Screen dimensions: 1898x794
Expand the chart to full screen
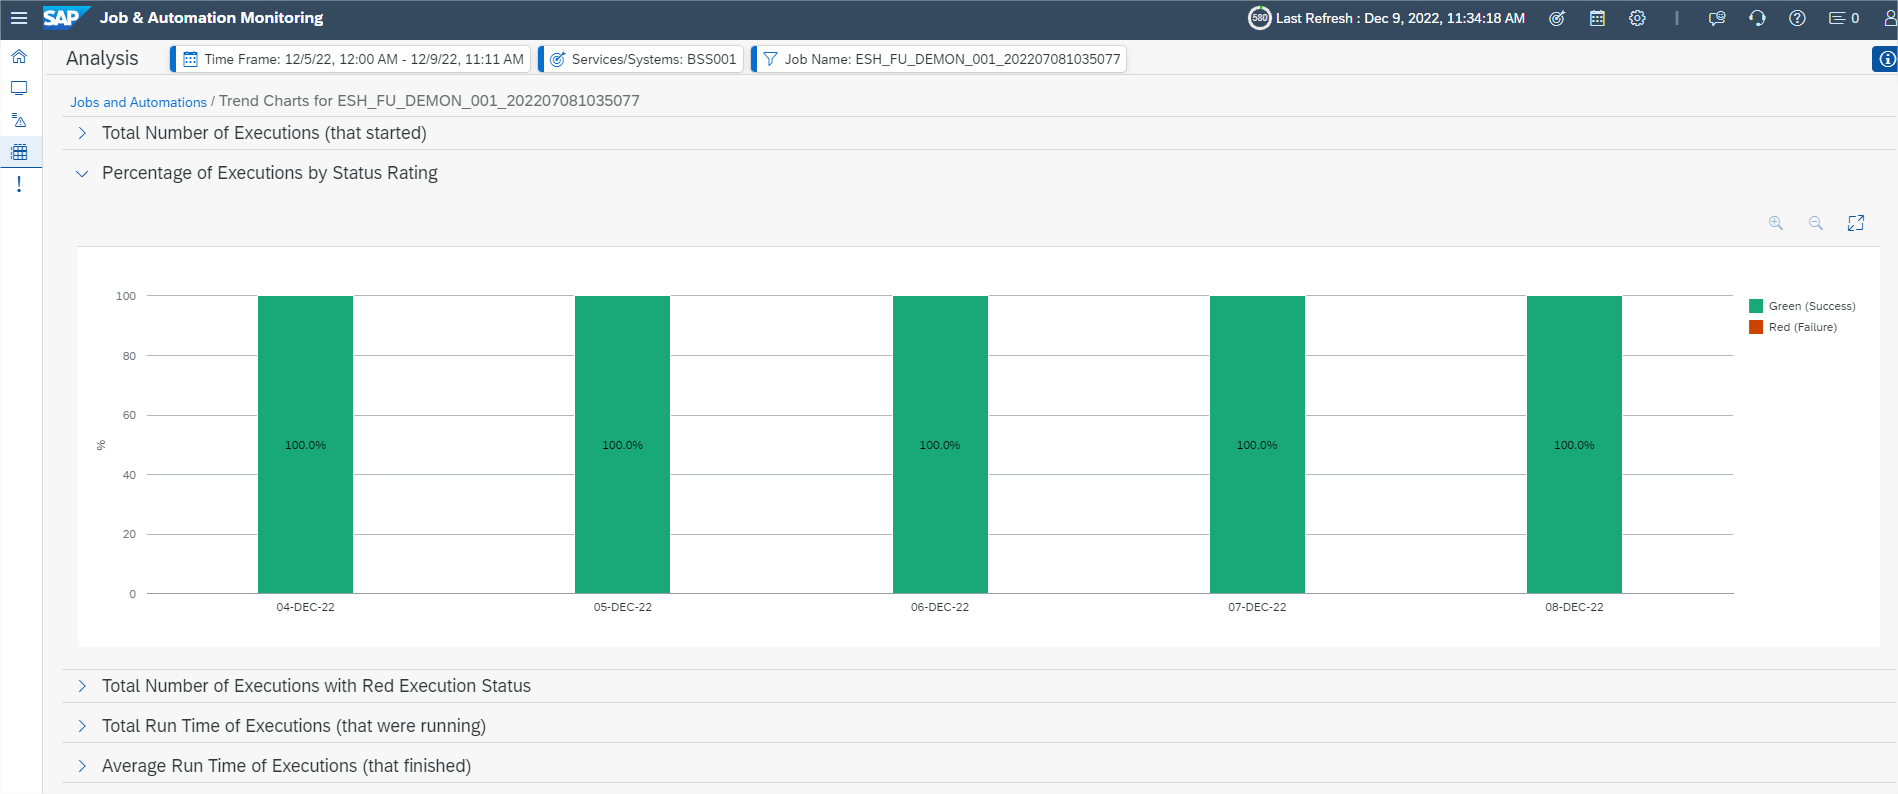tap(1856, 223)
